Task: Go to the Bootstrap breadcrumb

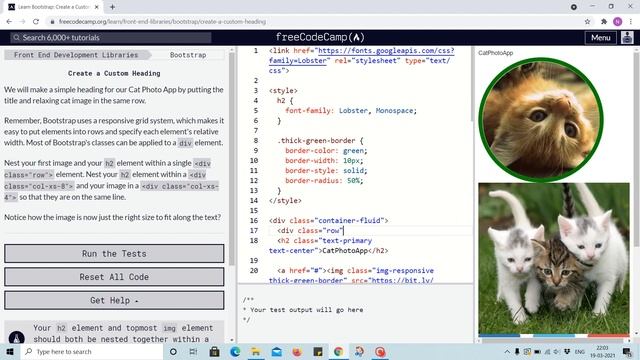Action: [188, 55]
